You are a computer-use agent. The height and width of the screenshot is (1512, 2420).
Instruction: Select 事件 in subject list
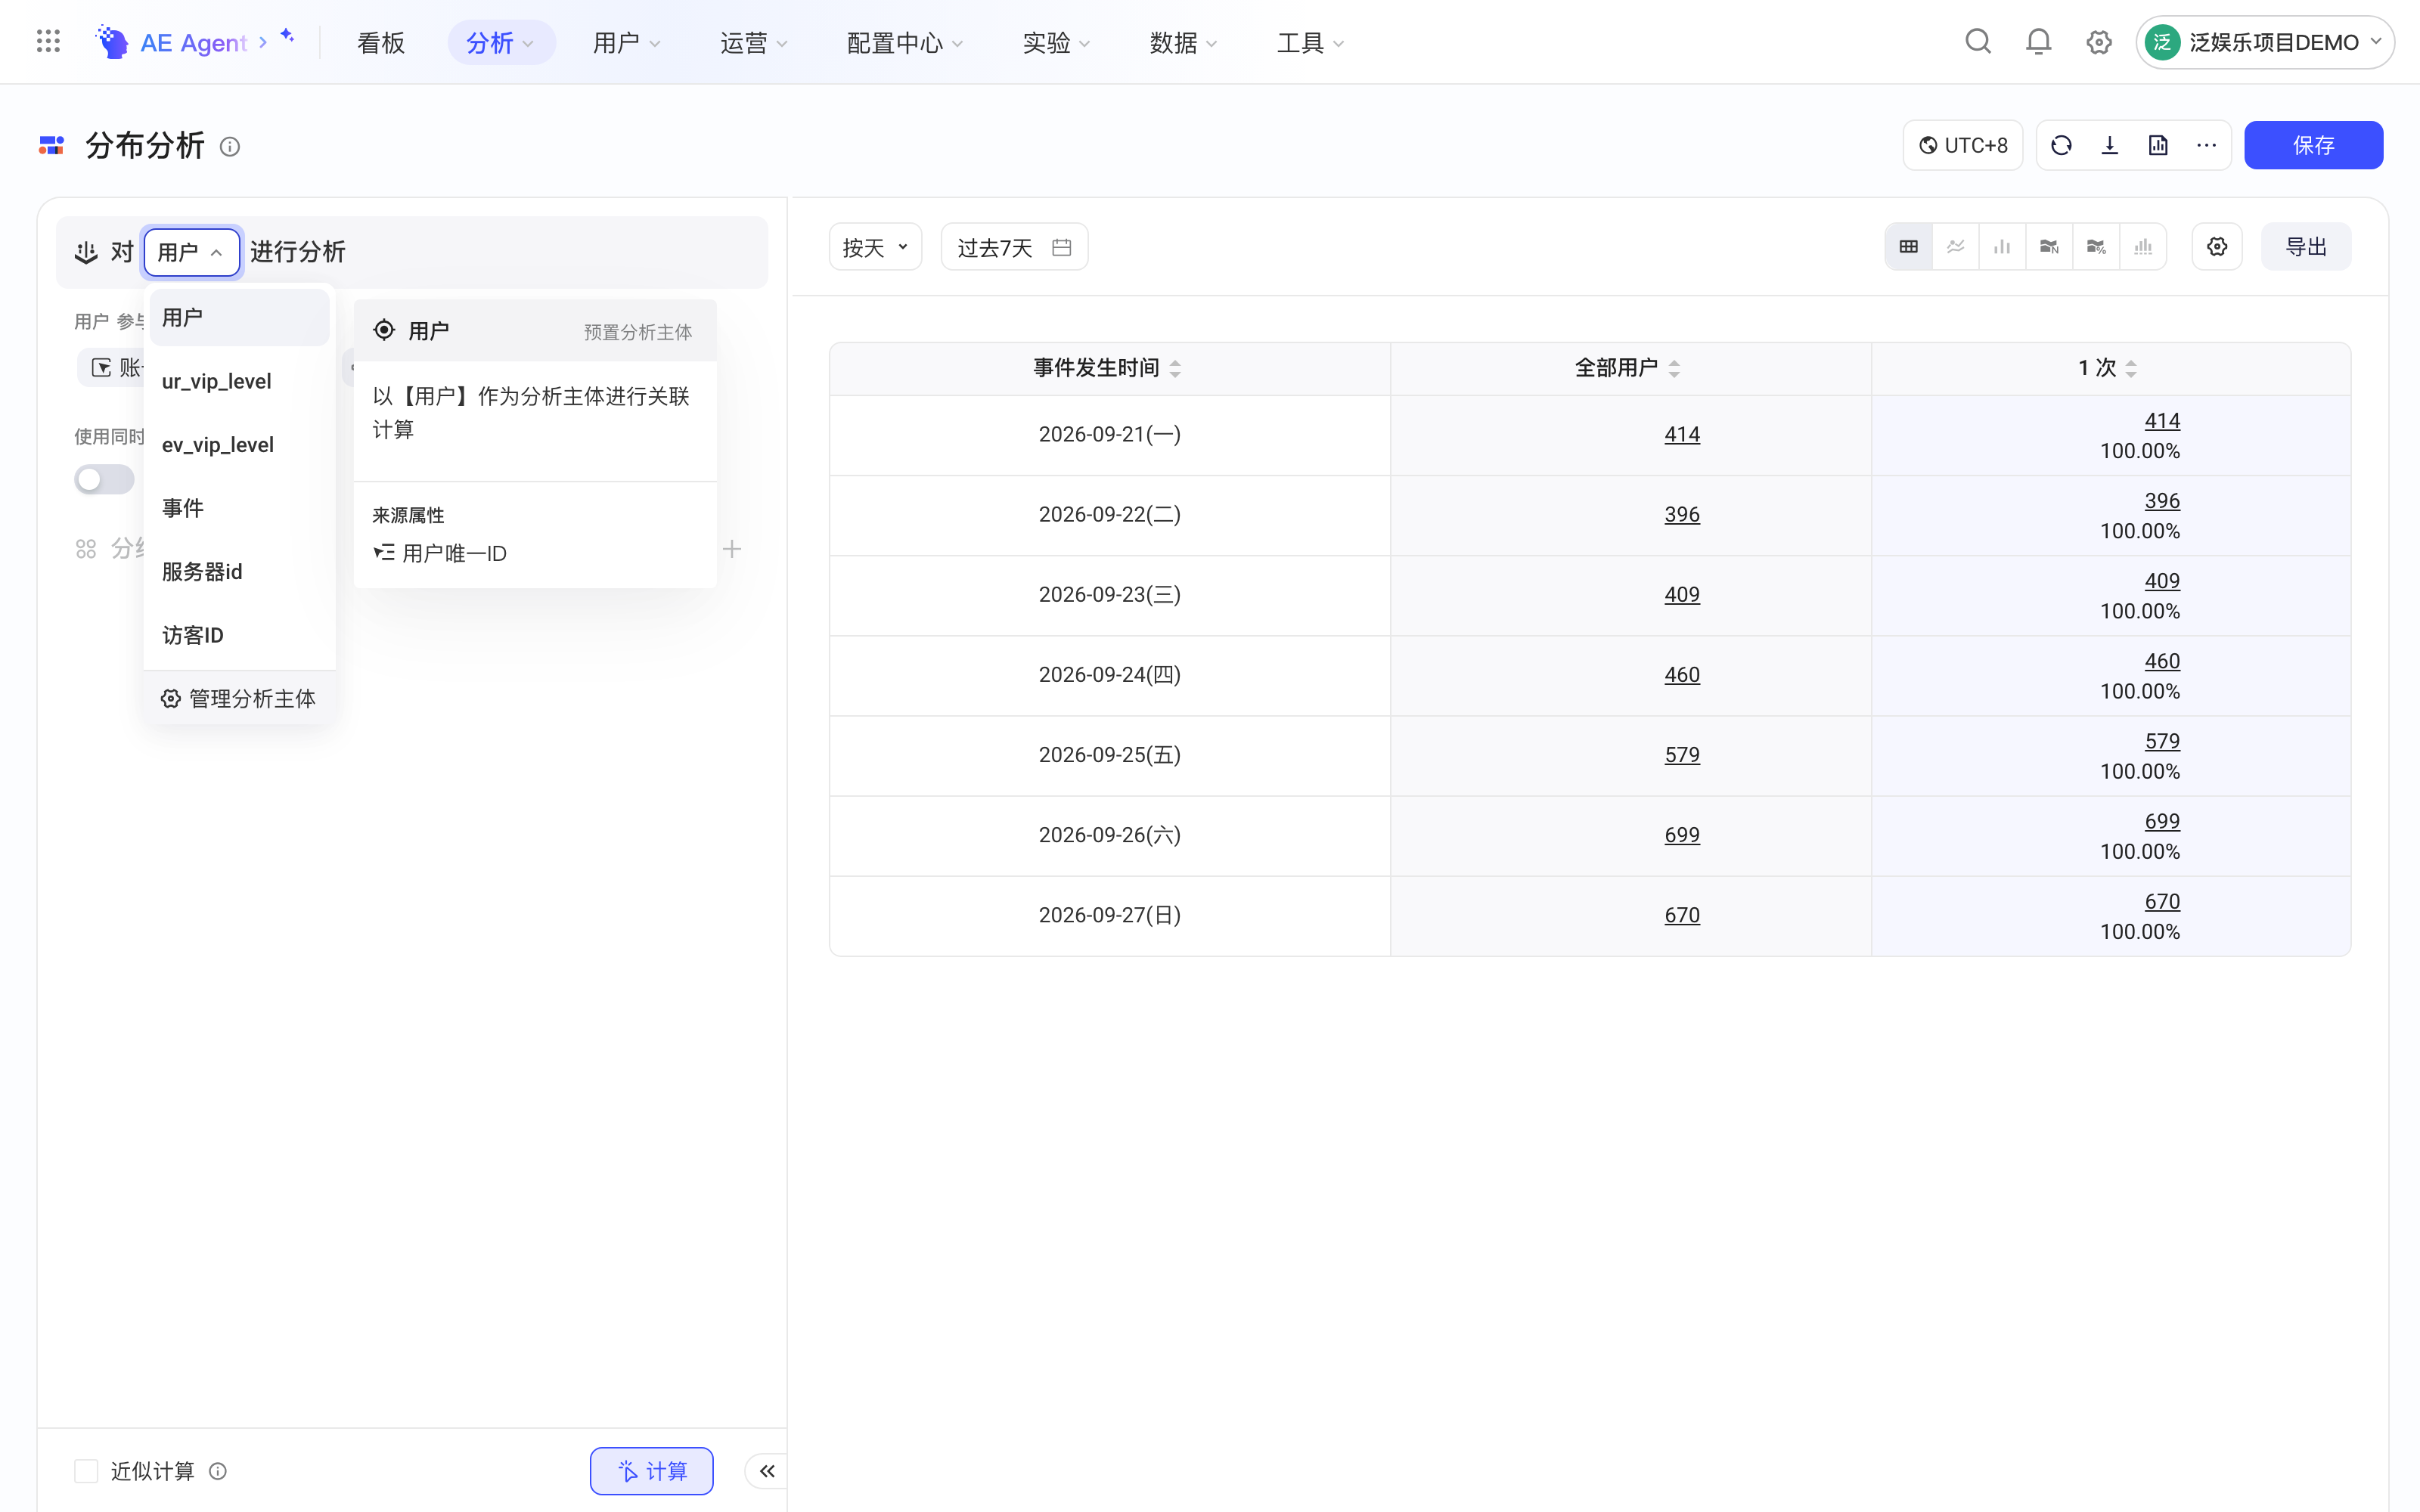click(x=239, y=508)
